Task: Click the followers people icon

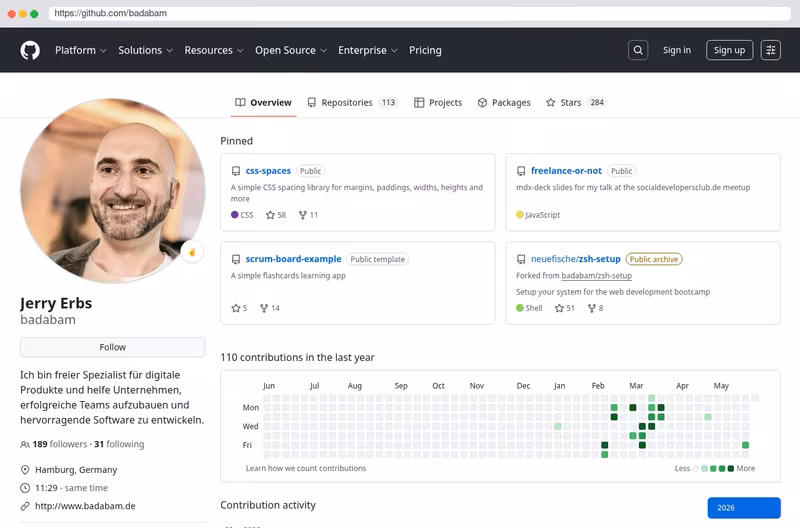Action: (x=24, y=444)
